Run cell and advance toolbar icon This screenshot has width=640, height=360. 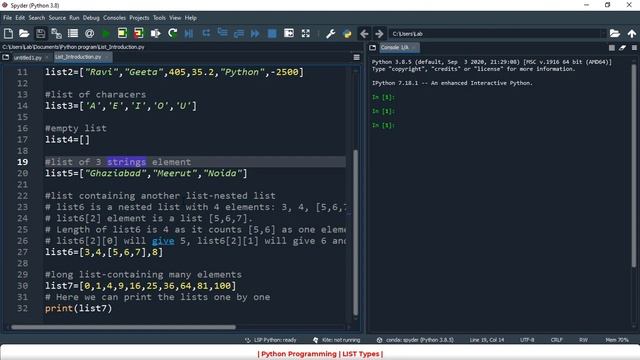tap(139, 33)
